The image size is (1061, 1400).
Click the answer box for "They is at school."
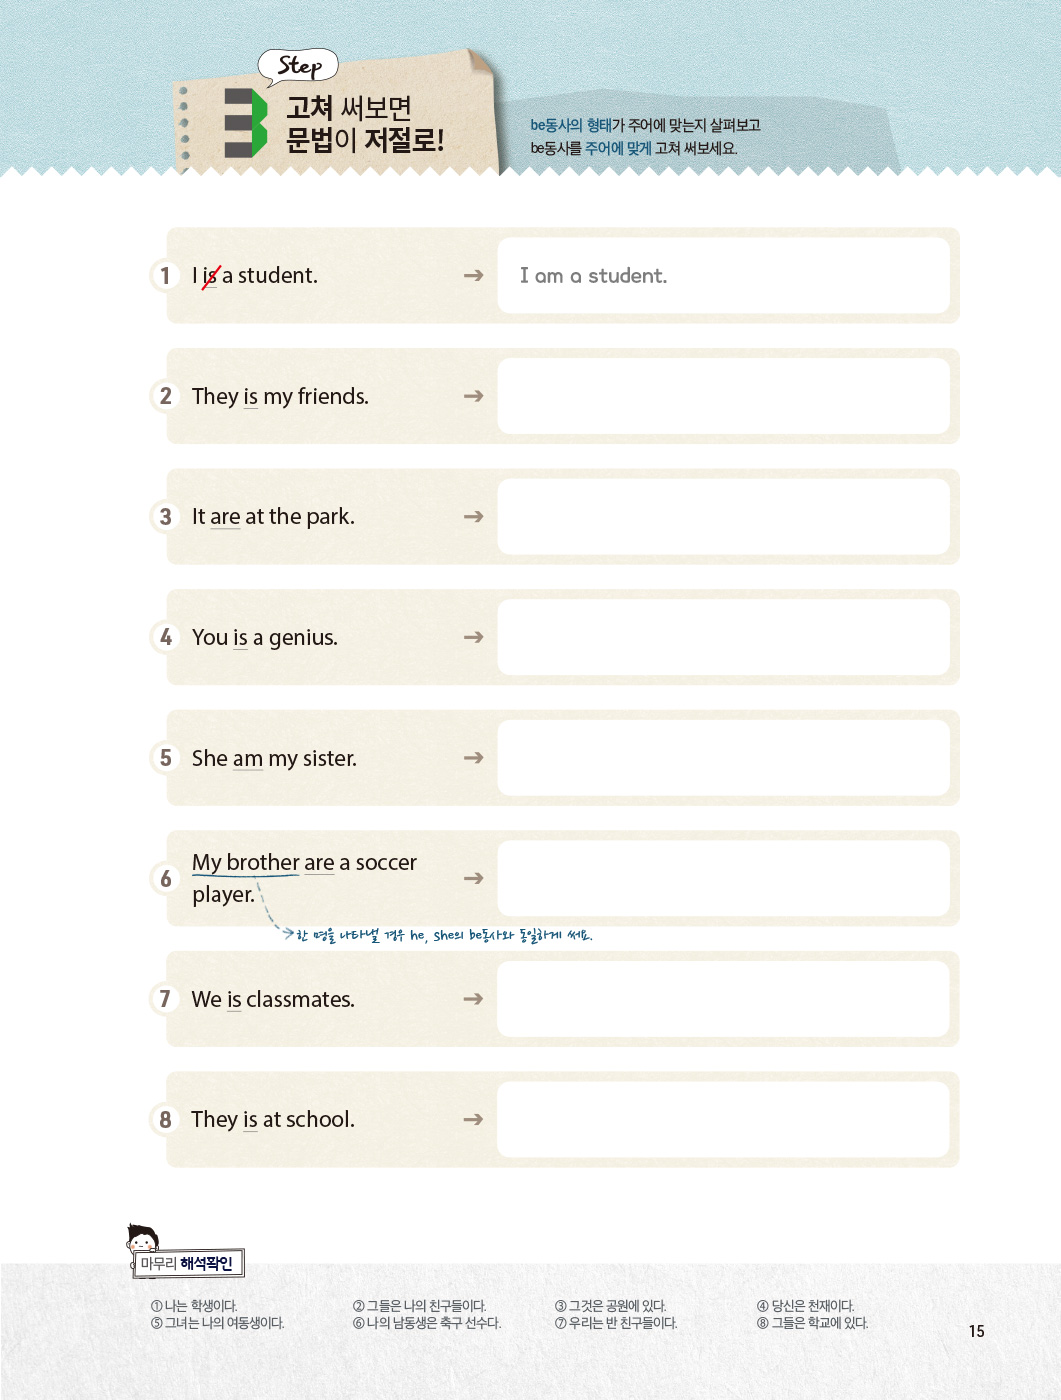click(723, 1119)
